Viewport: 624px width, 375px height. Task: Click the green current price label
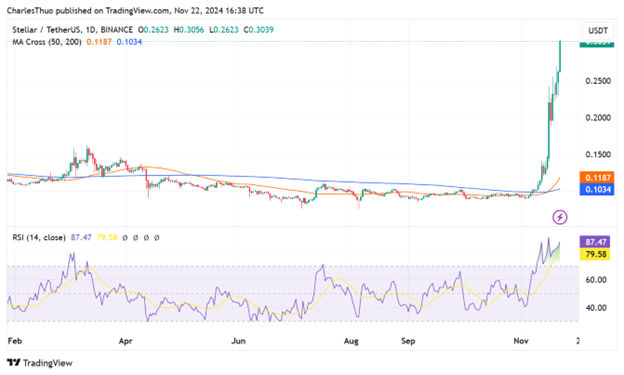tap(597, 44)
